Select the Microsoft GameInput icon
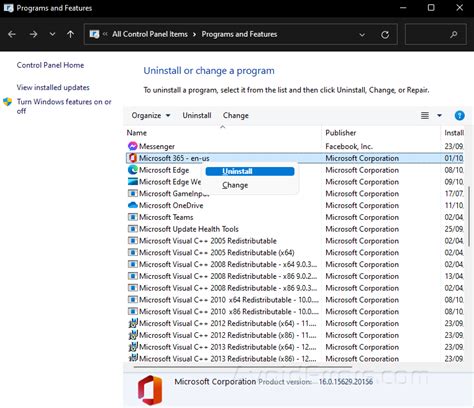The image size is (474, 408). [133, 193]
